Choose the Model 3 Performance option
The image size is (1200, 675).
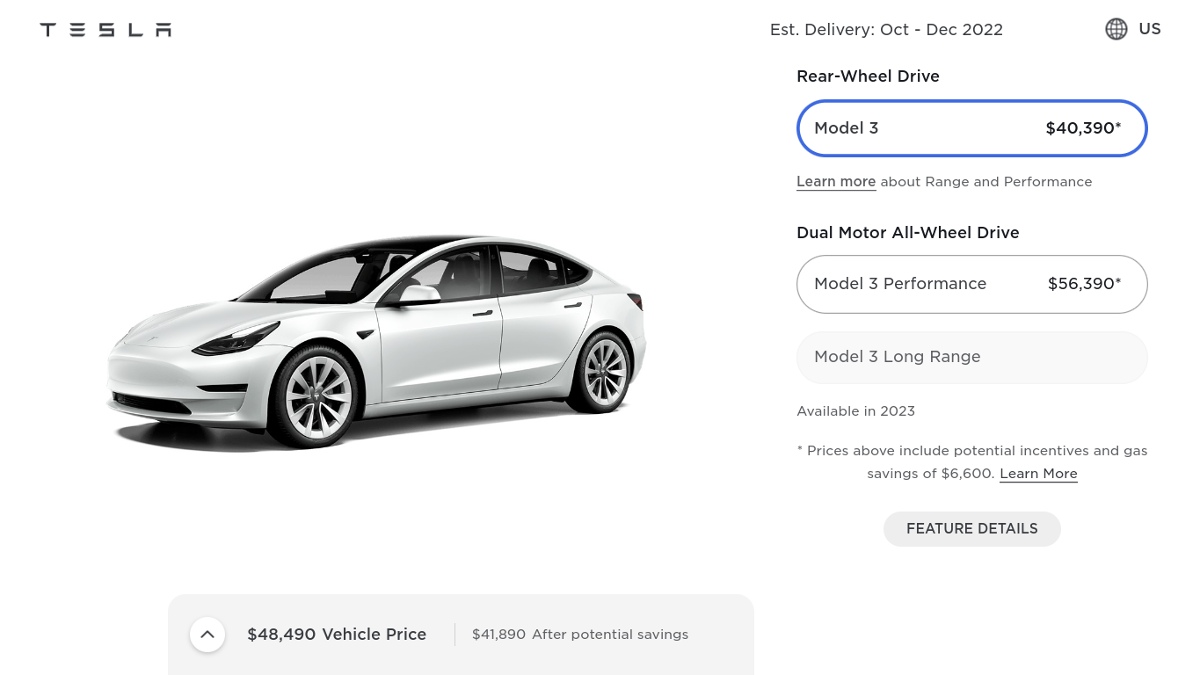pyautogui.click(x=971, y=284)
